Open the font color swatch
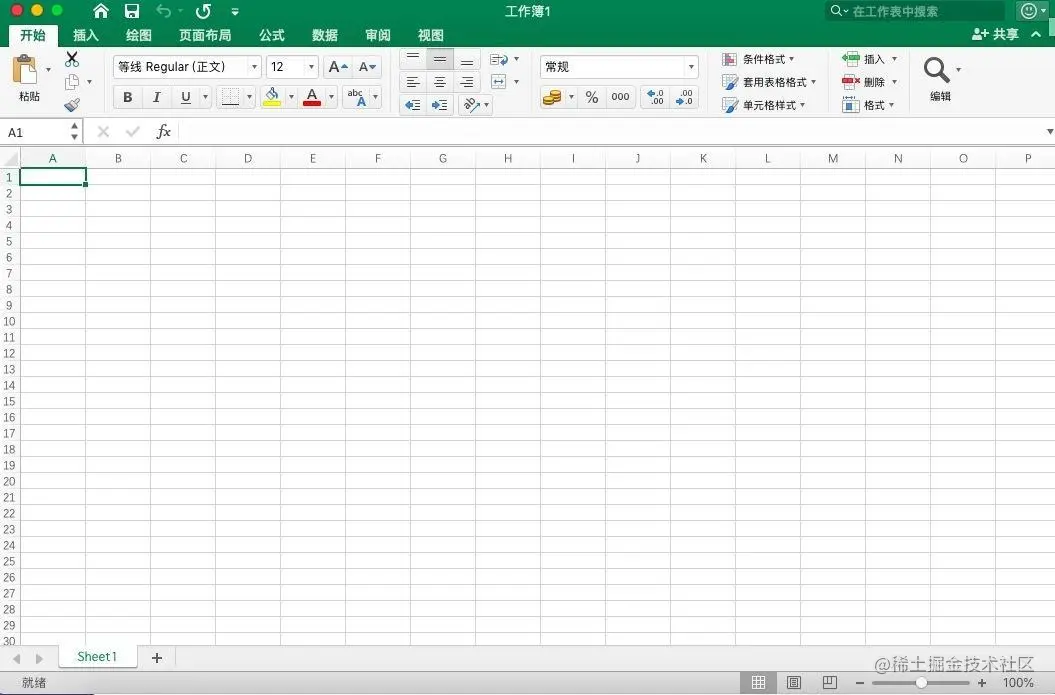 click(x=311, y=97)
